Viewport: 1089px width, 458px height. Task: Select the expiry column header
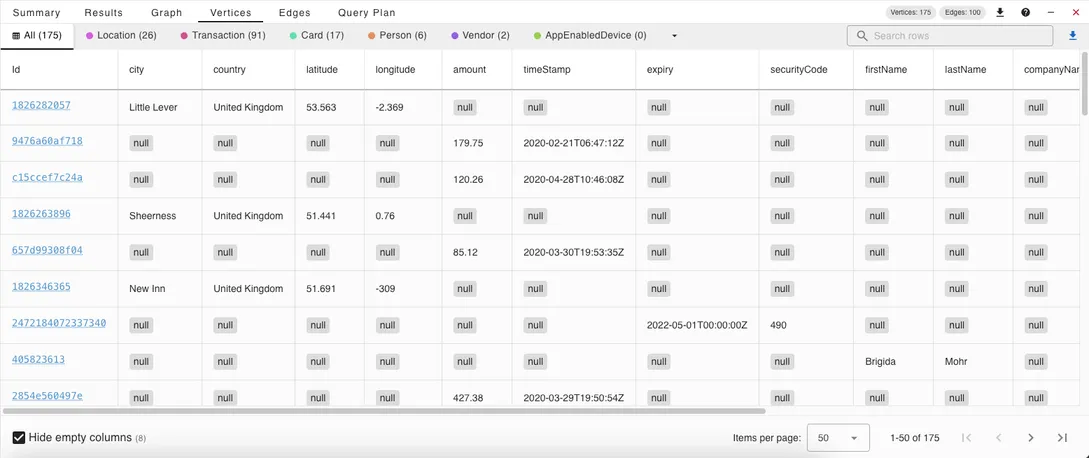pyautogui.click(x=660, y=69)
